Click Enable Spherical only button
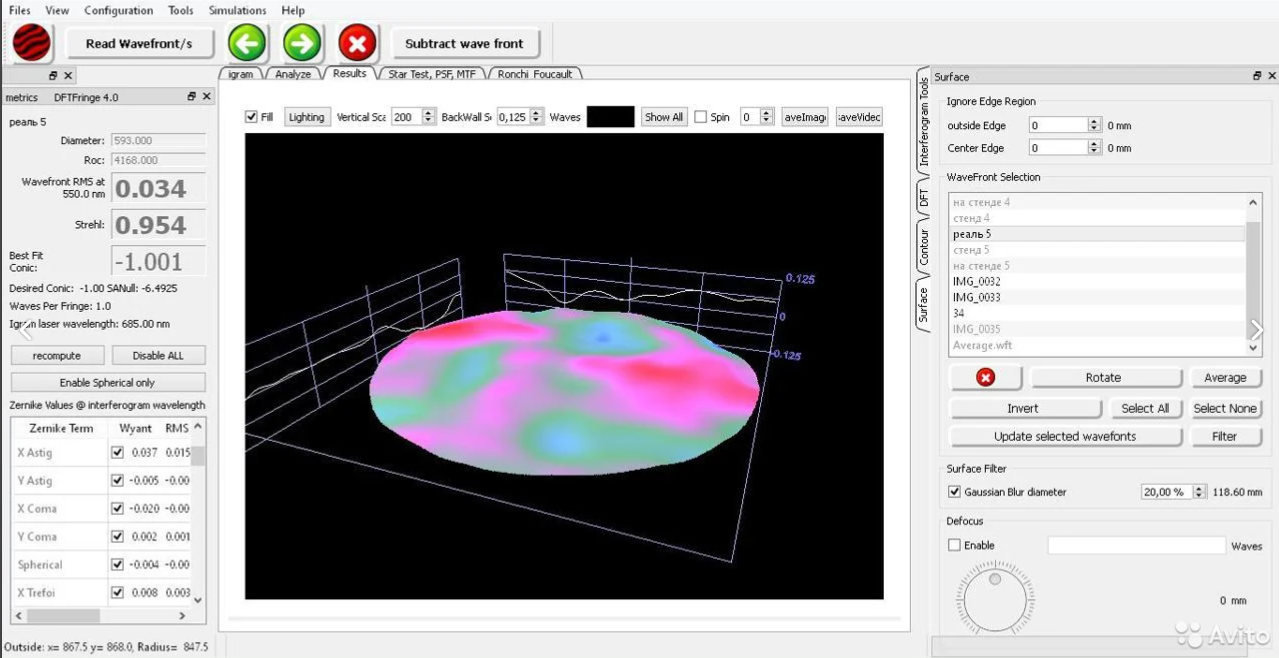 [108, 382]
